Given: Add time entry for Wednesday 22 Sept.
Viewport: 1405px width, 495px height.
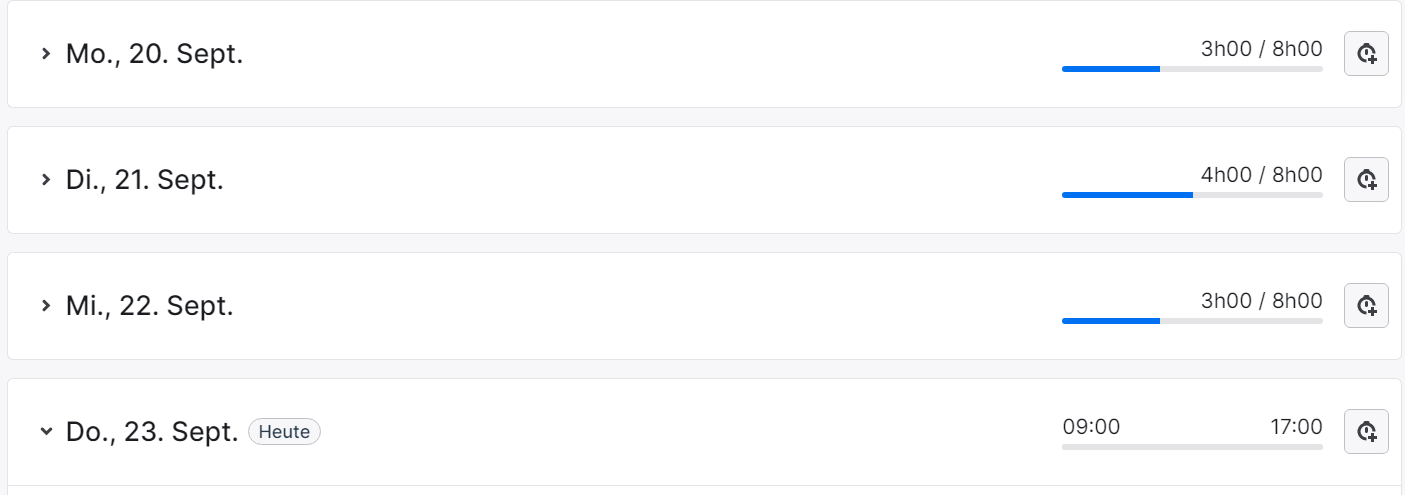Looking at the screenshot, I should 1366,305.
